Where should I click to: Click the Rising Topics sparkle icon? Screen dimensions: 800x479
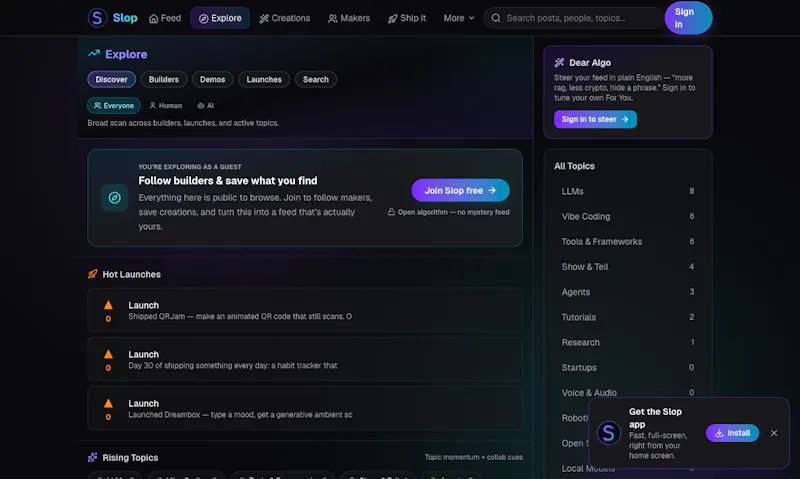tap(92, 458)
